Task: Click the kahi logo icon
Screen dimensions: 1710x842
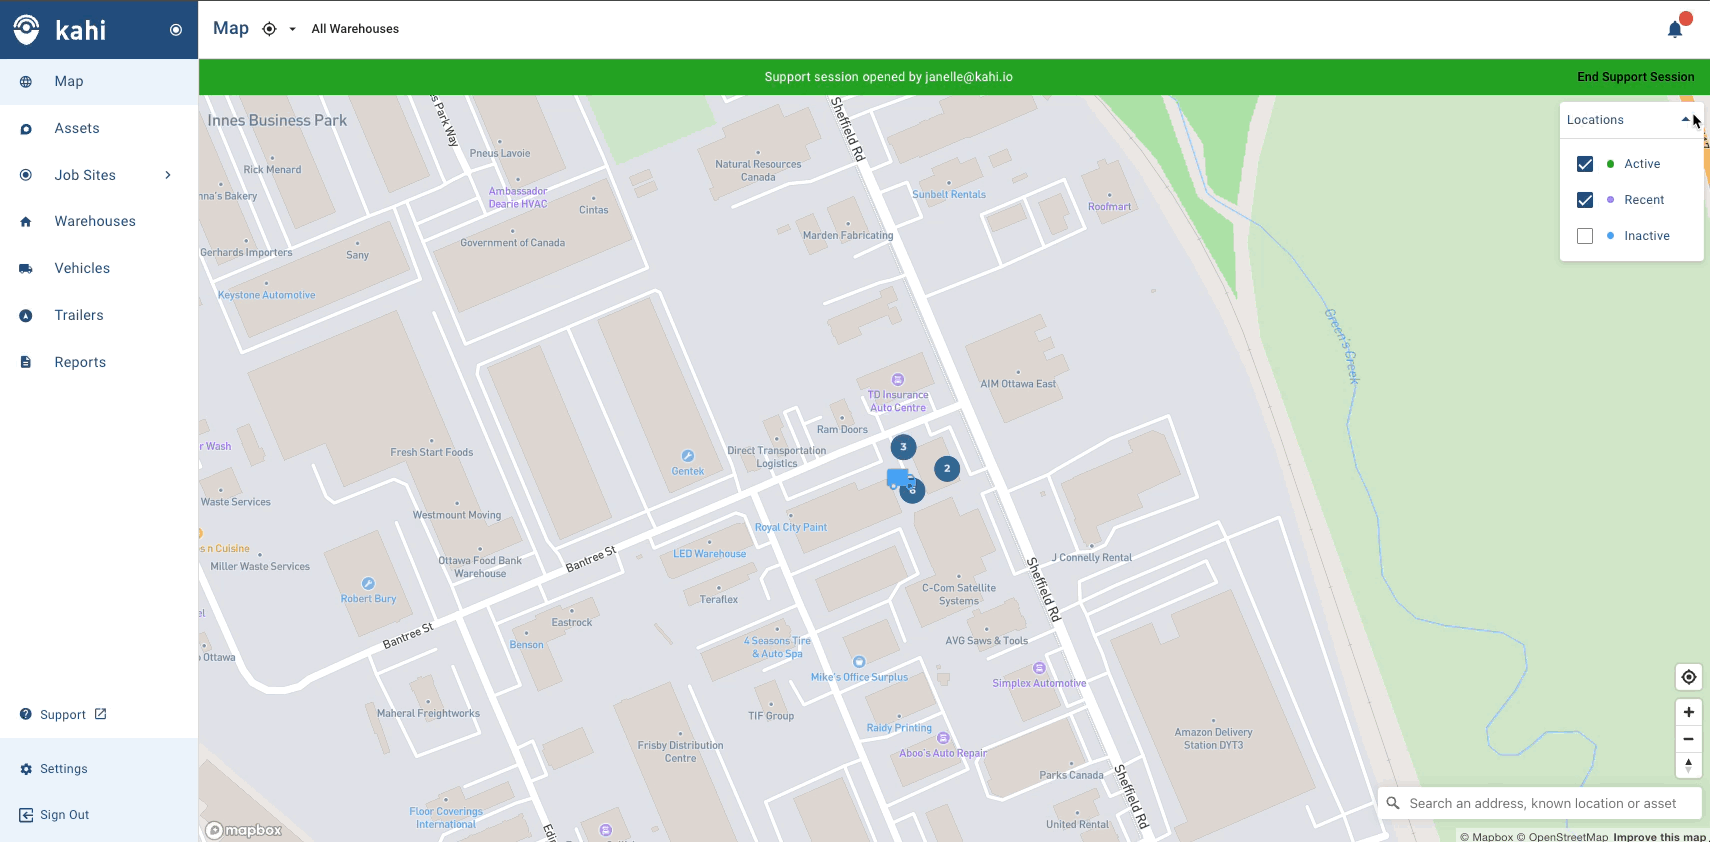Action: (27, 29)
